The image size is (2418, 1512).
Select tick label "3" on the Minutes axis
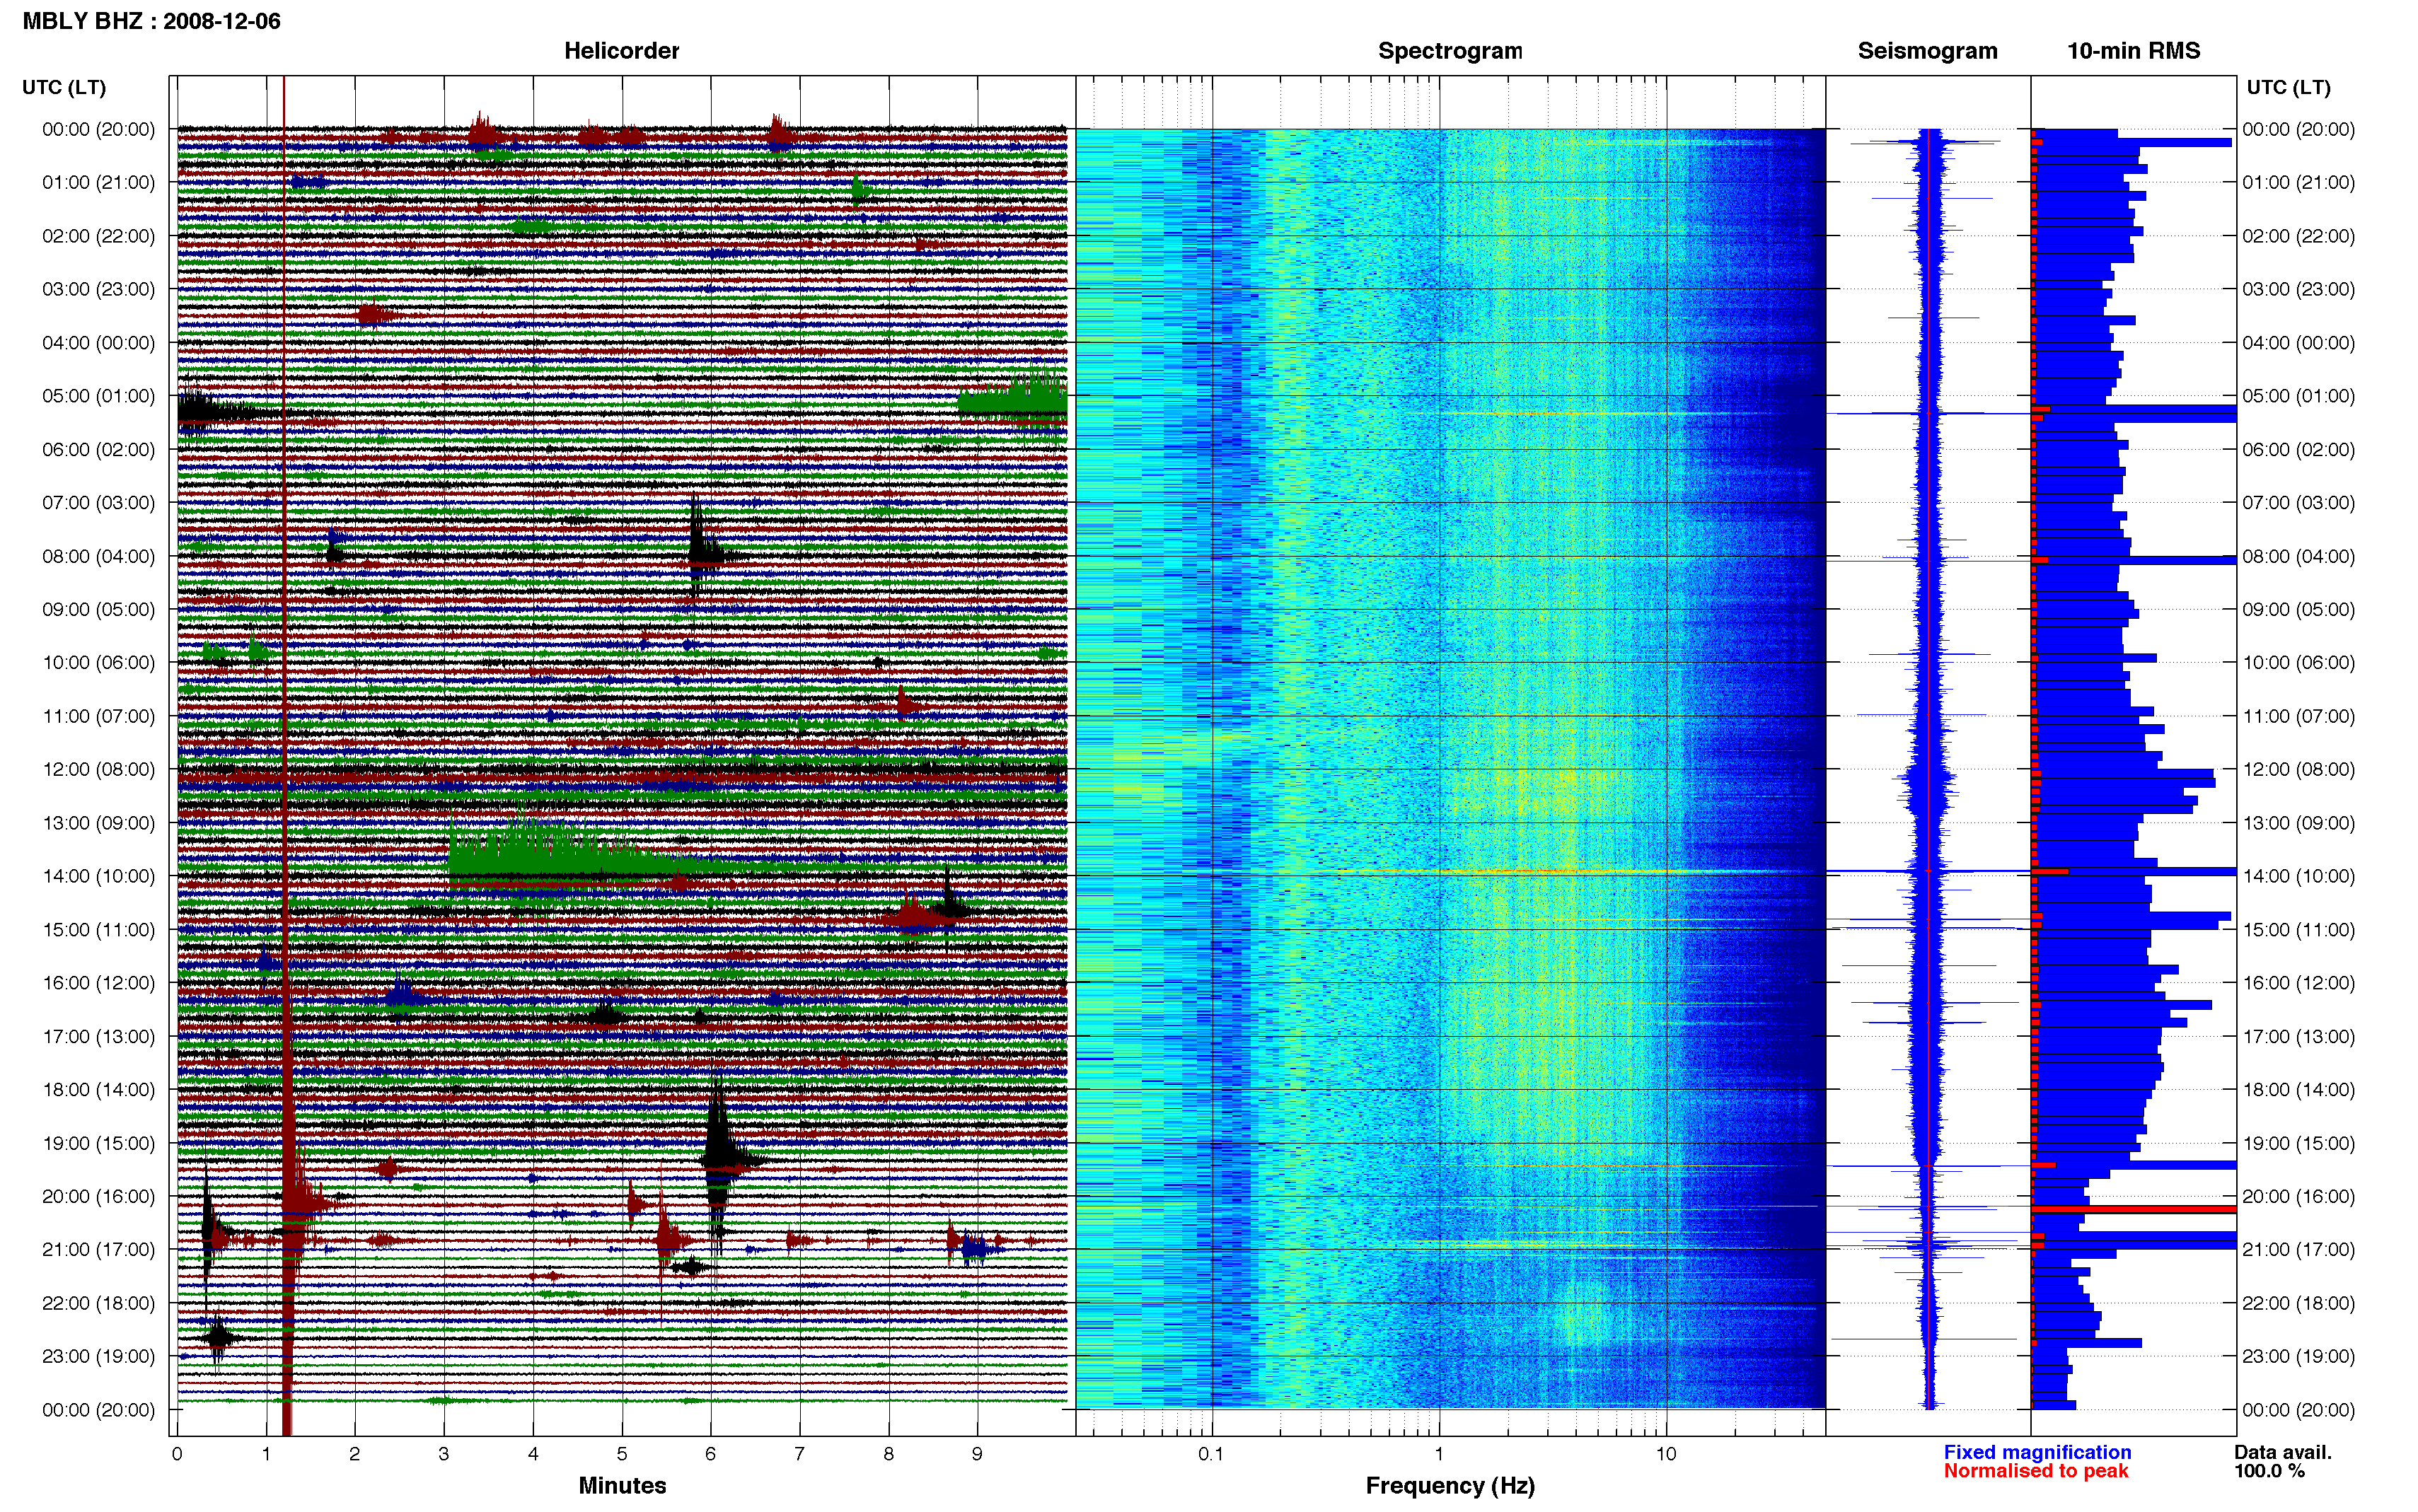tap(444, 1454)
